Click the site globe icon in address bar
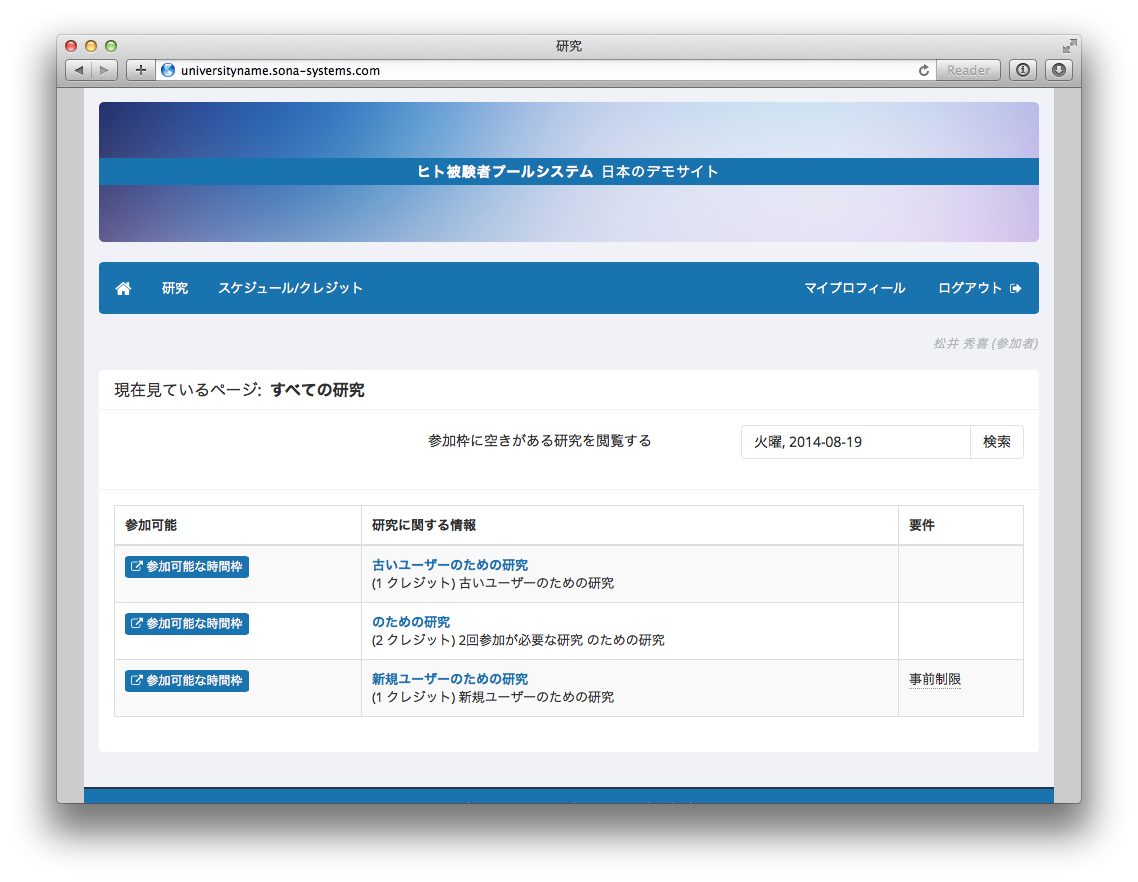The width and height of the screenshot is (1138, 882). click(x=168, y=70)
